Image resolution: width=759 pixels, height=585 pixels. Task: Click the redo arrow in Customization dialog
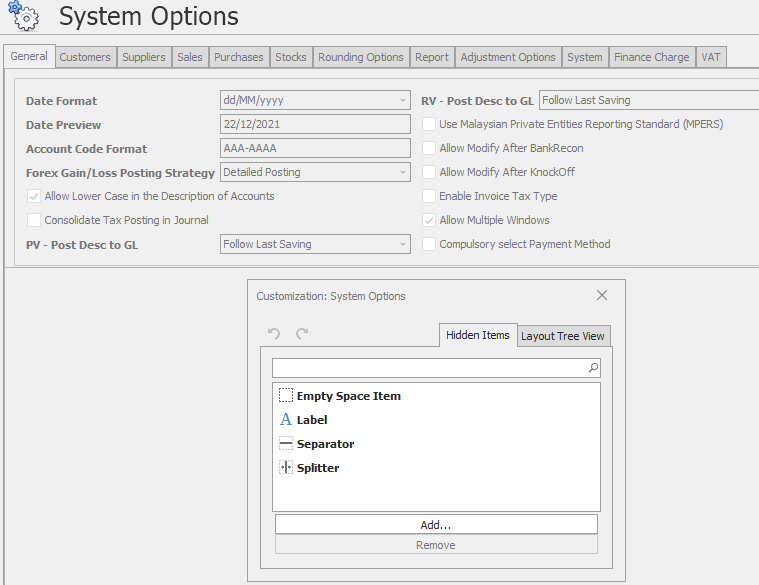(x=302, y=334)
